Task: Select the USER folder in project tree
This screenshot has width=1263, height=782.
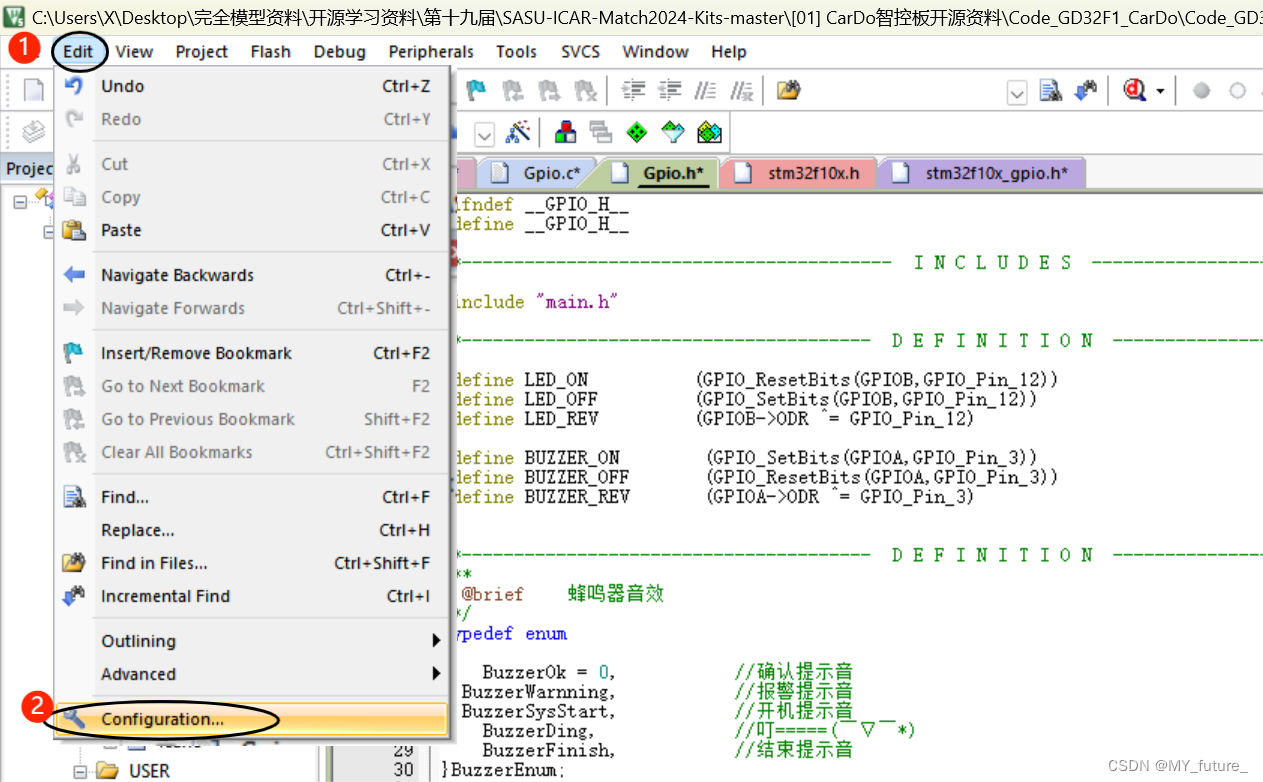Action: (149, 771)
